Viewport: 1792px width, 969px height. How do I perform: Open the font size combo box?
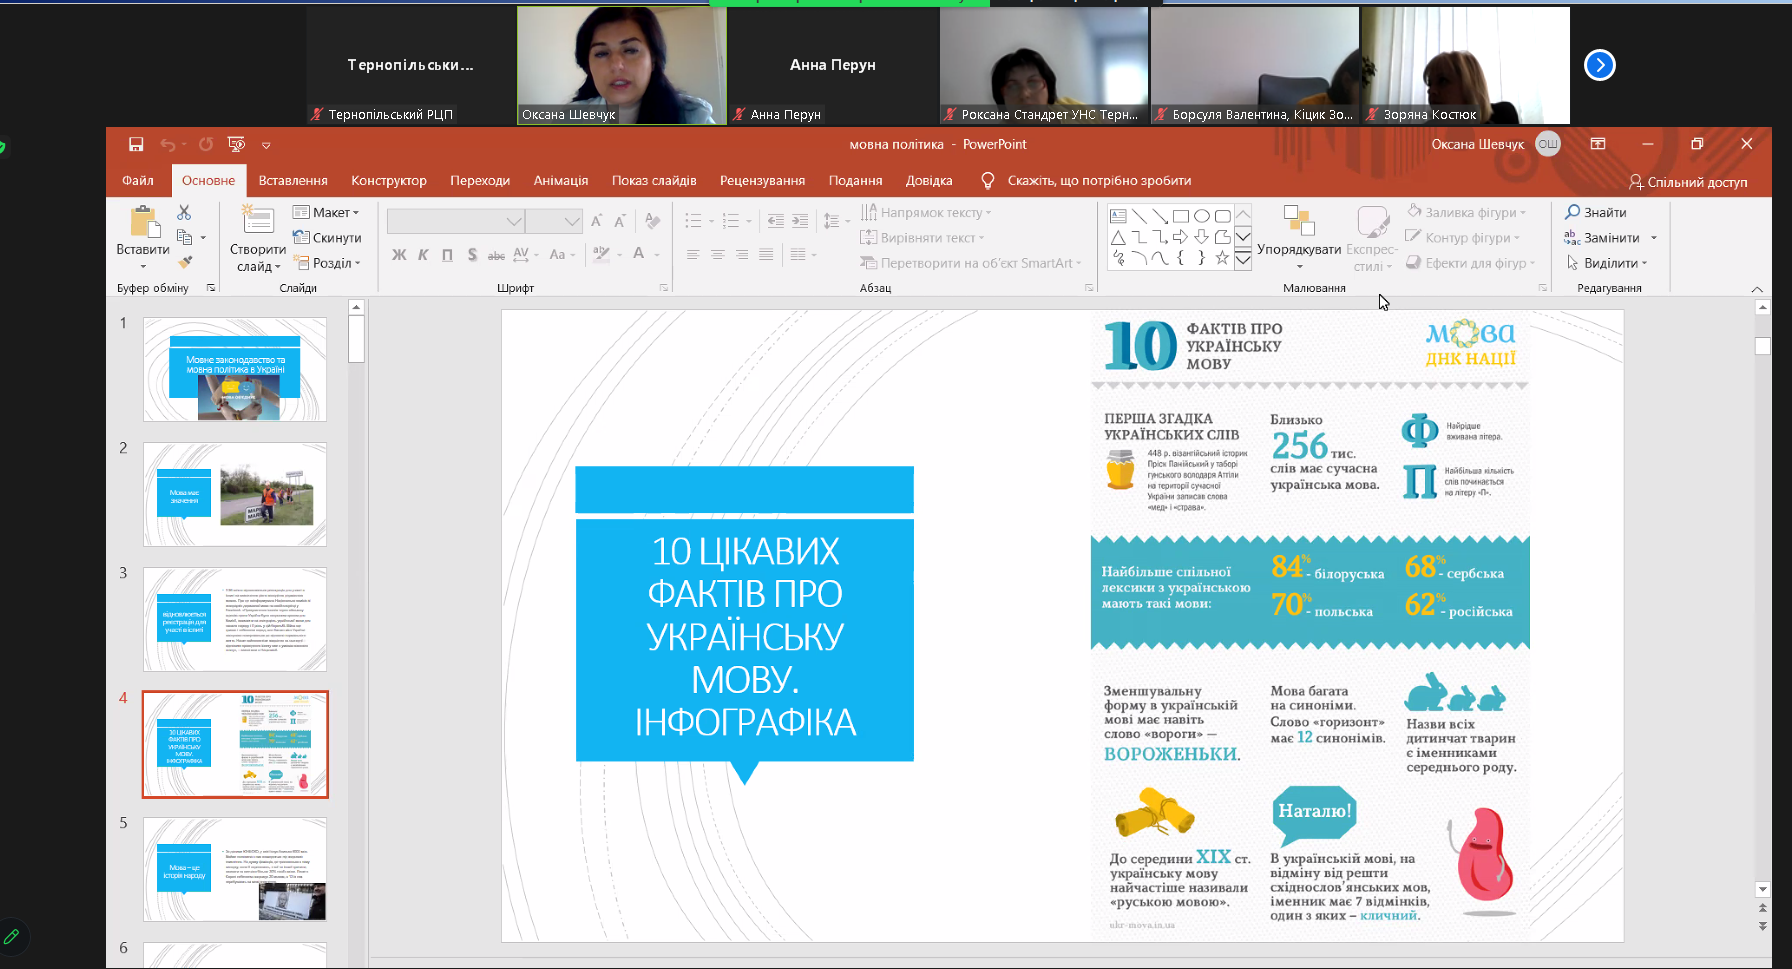554,221
